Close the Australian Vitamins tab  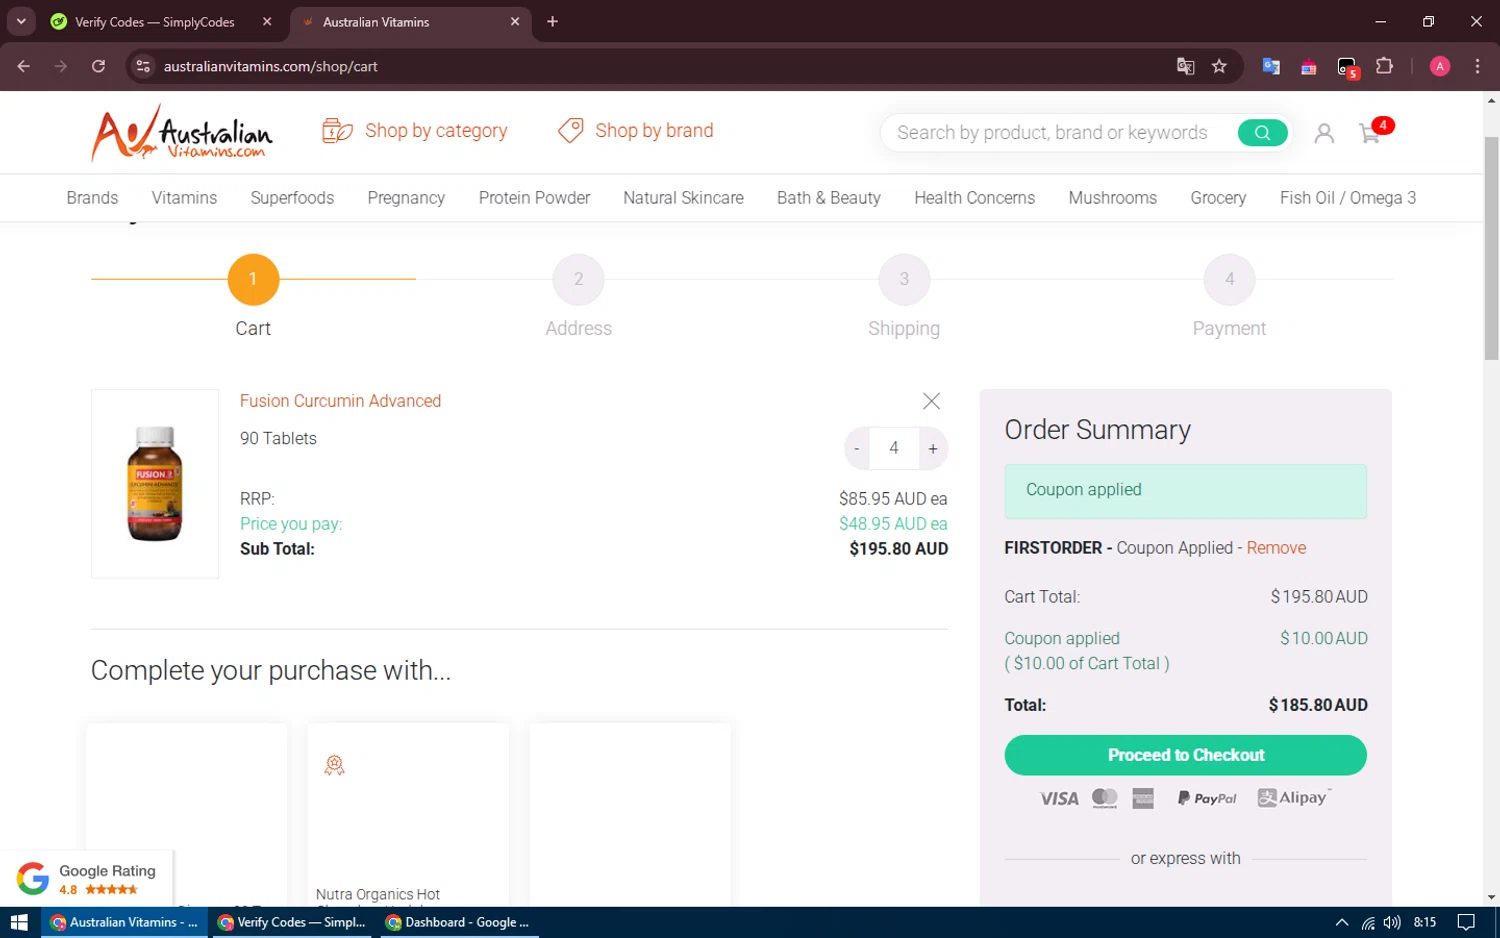click(x=515, y=22)
